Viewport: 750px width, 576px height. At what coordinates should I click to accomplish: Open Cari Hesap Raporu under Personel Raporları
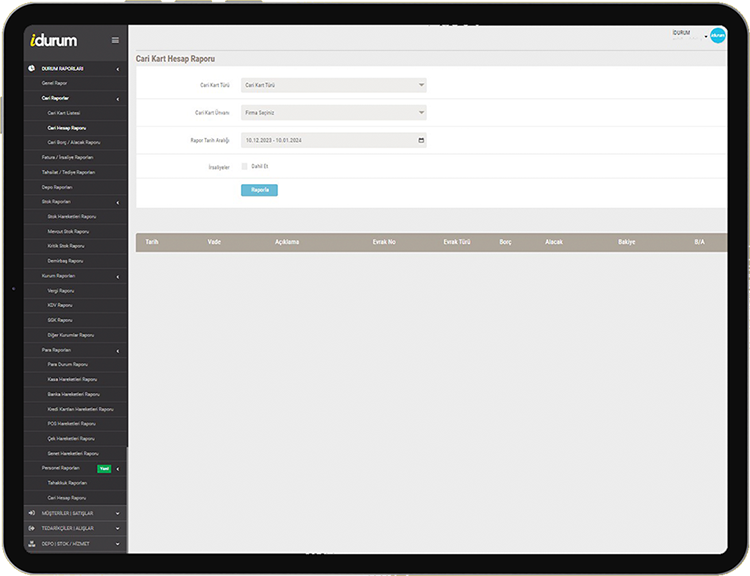(x=66, y=498)
